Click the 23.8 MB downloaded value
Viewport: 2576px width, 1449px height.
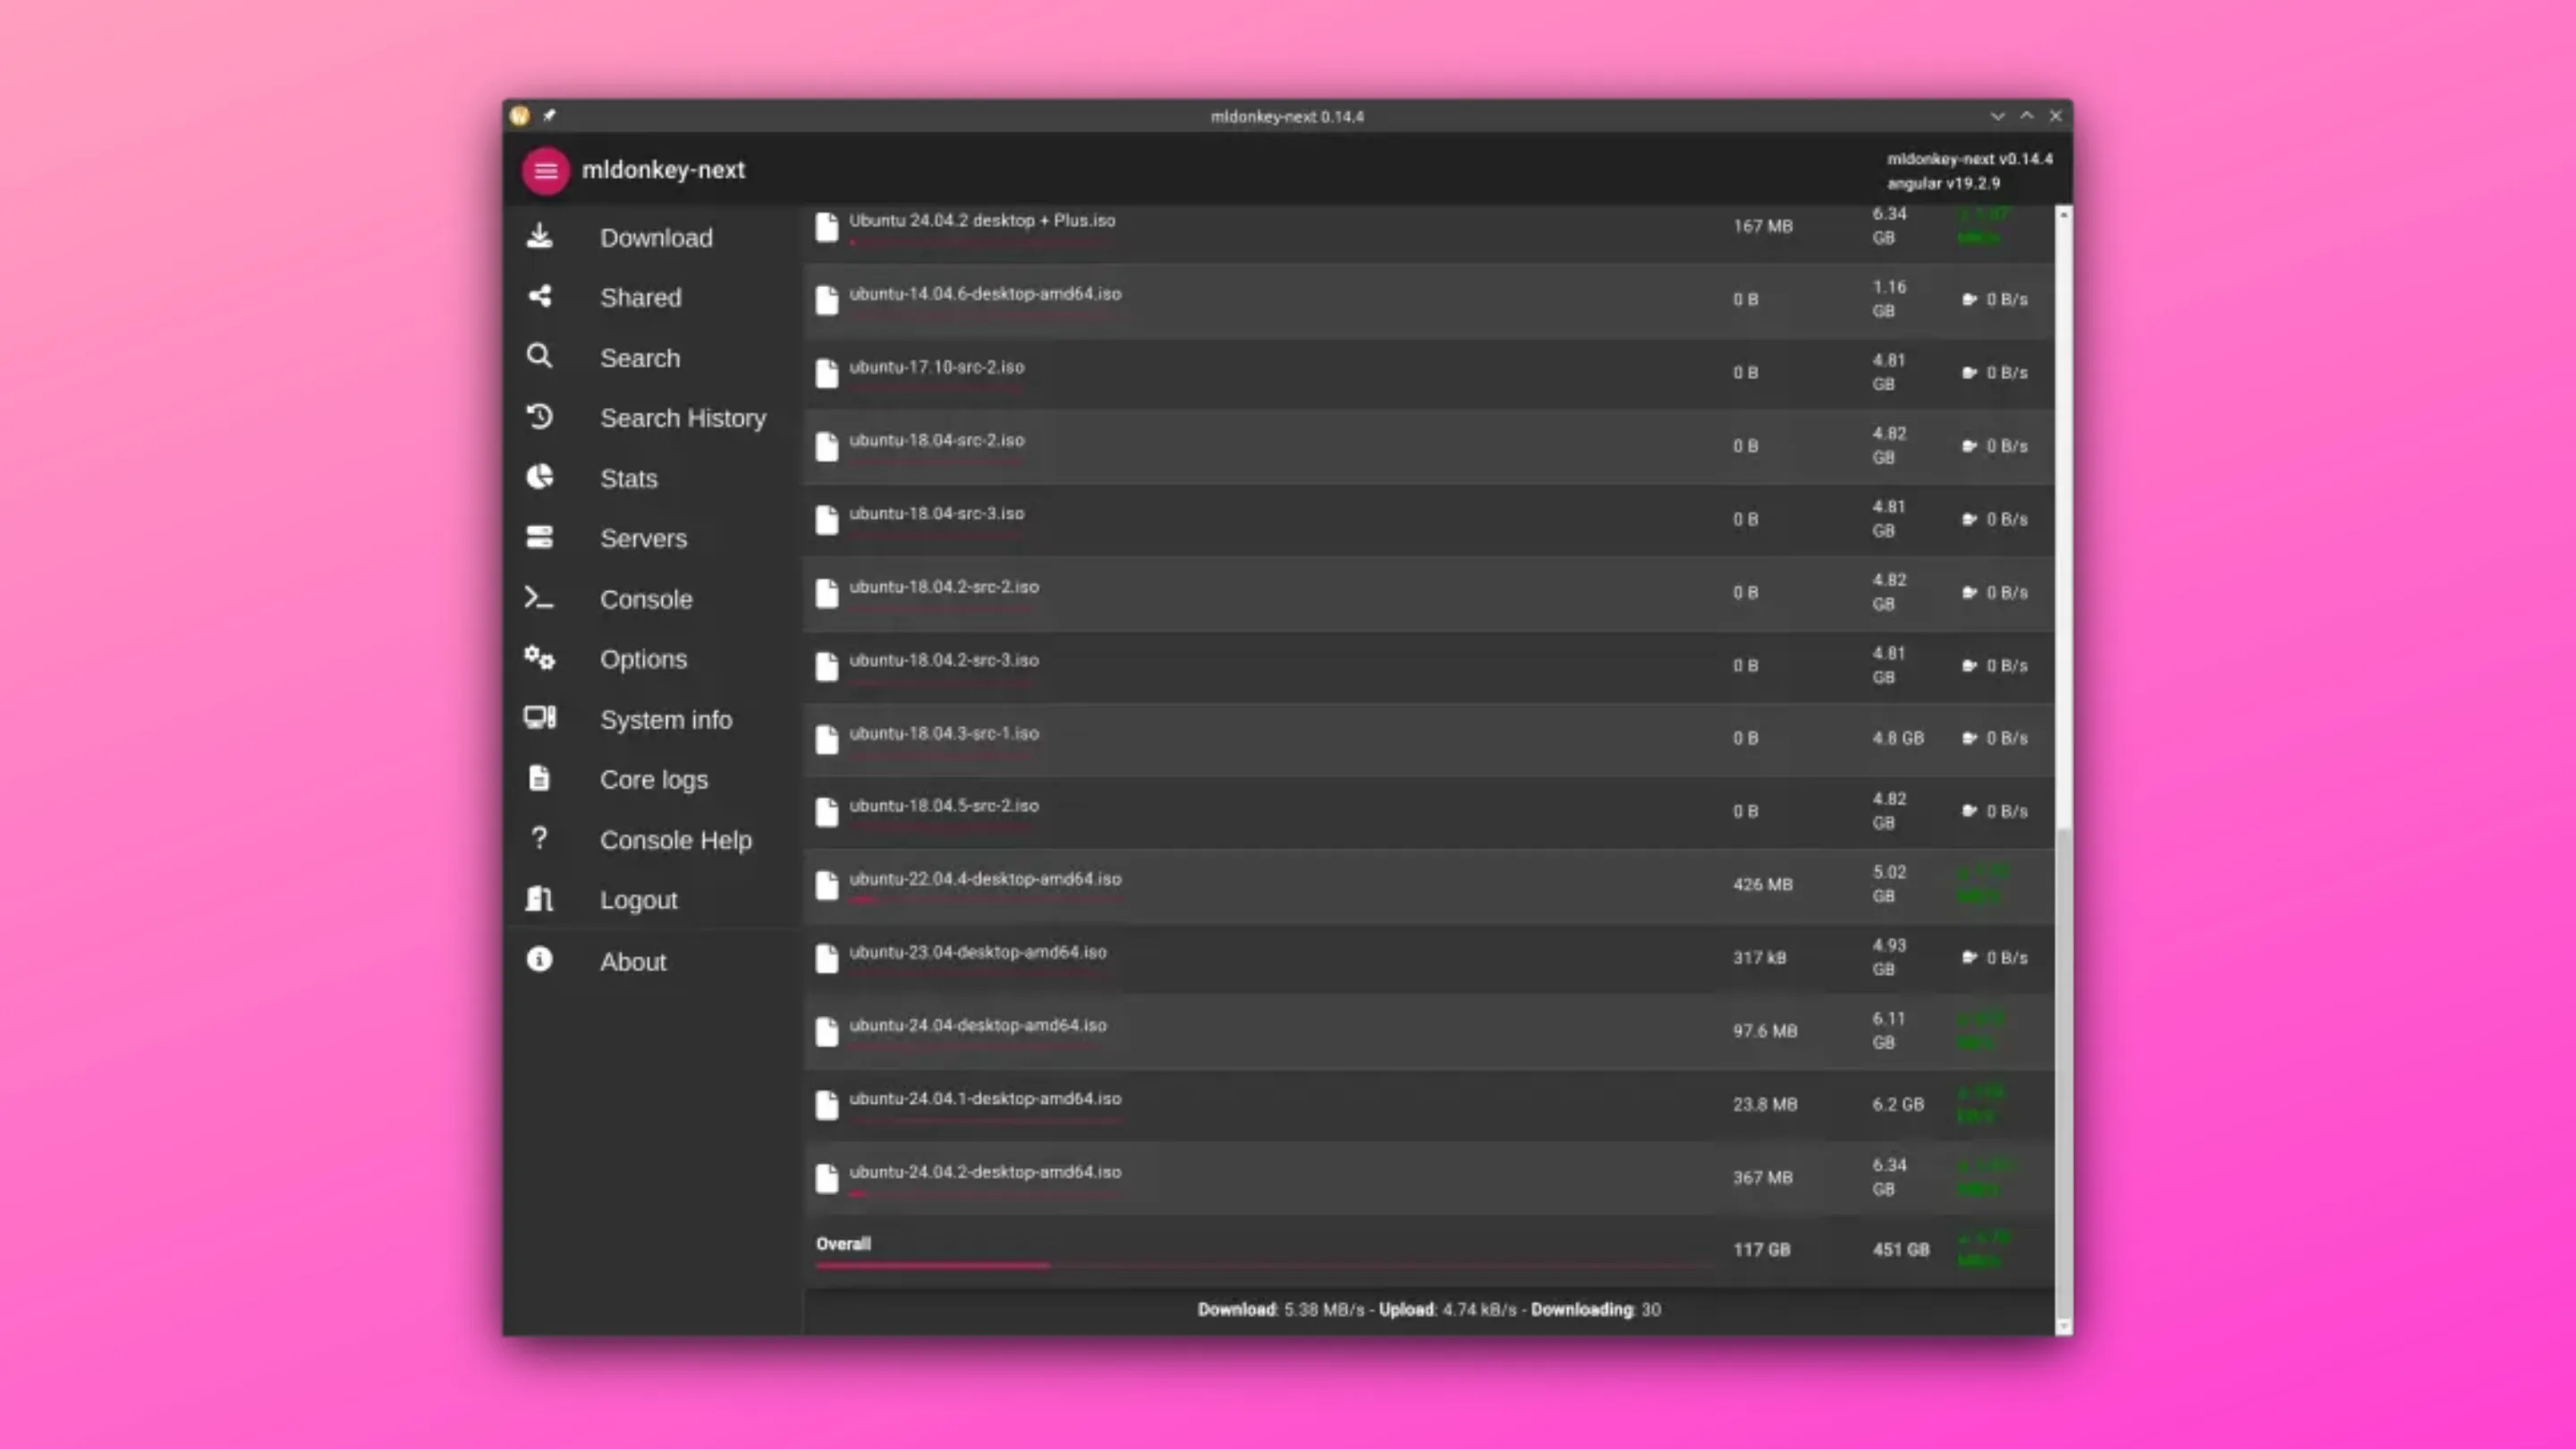[x=1765, y=1104]
